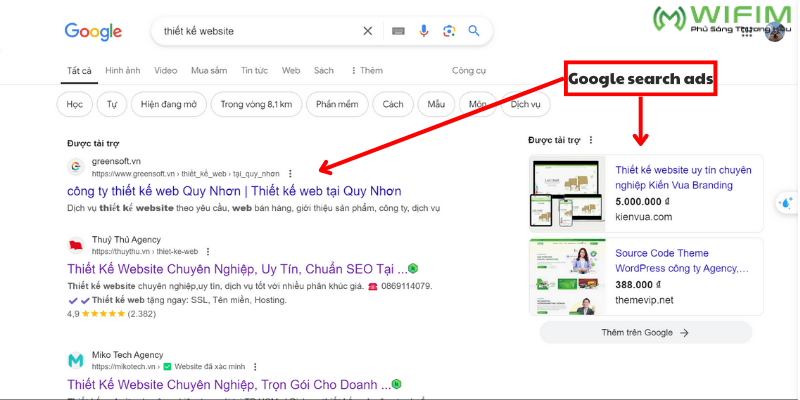Start voice search with microphone icon
Viewport: 800px width, 400px height.
pyautogui.click(x=423, y=31)
